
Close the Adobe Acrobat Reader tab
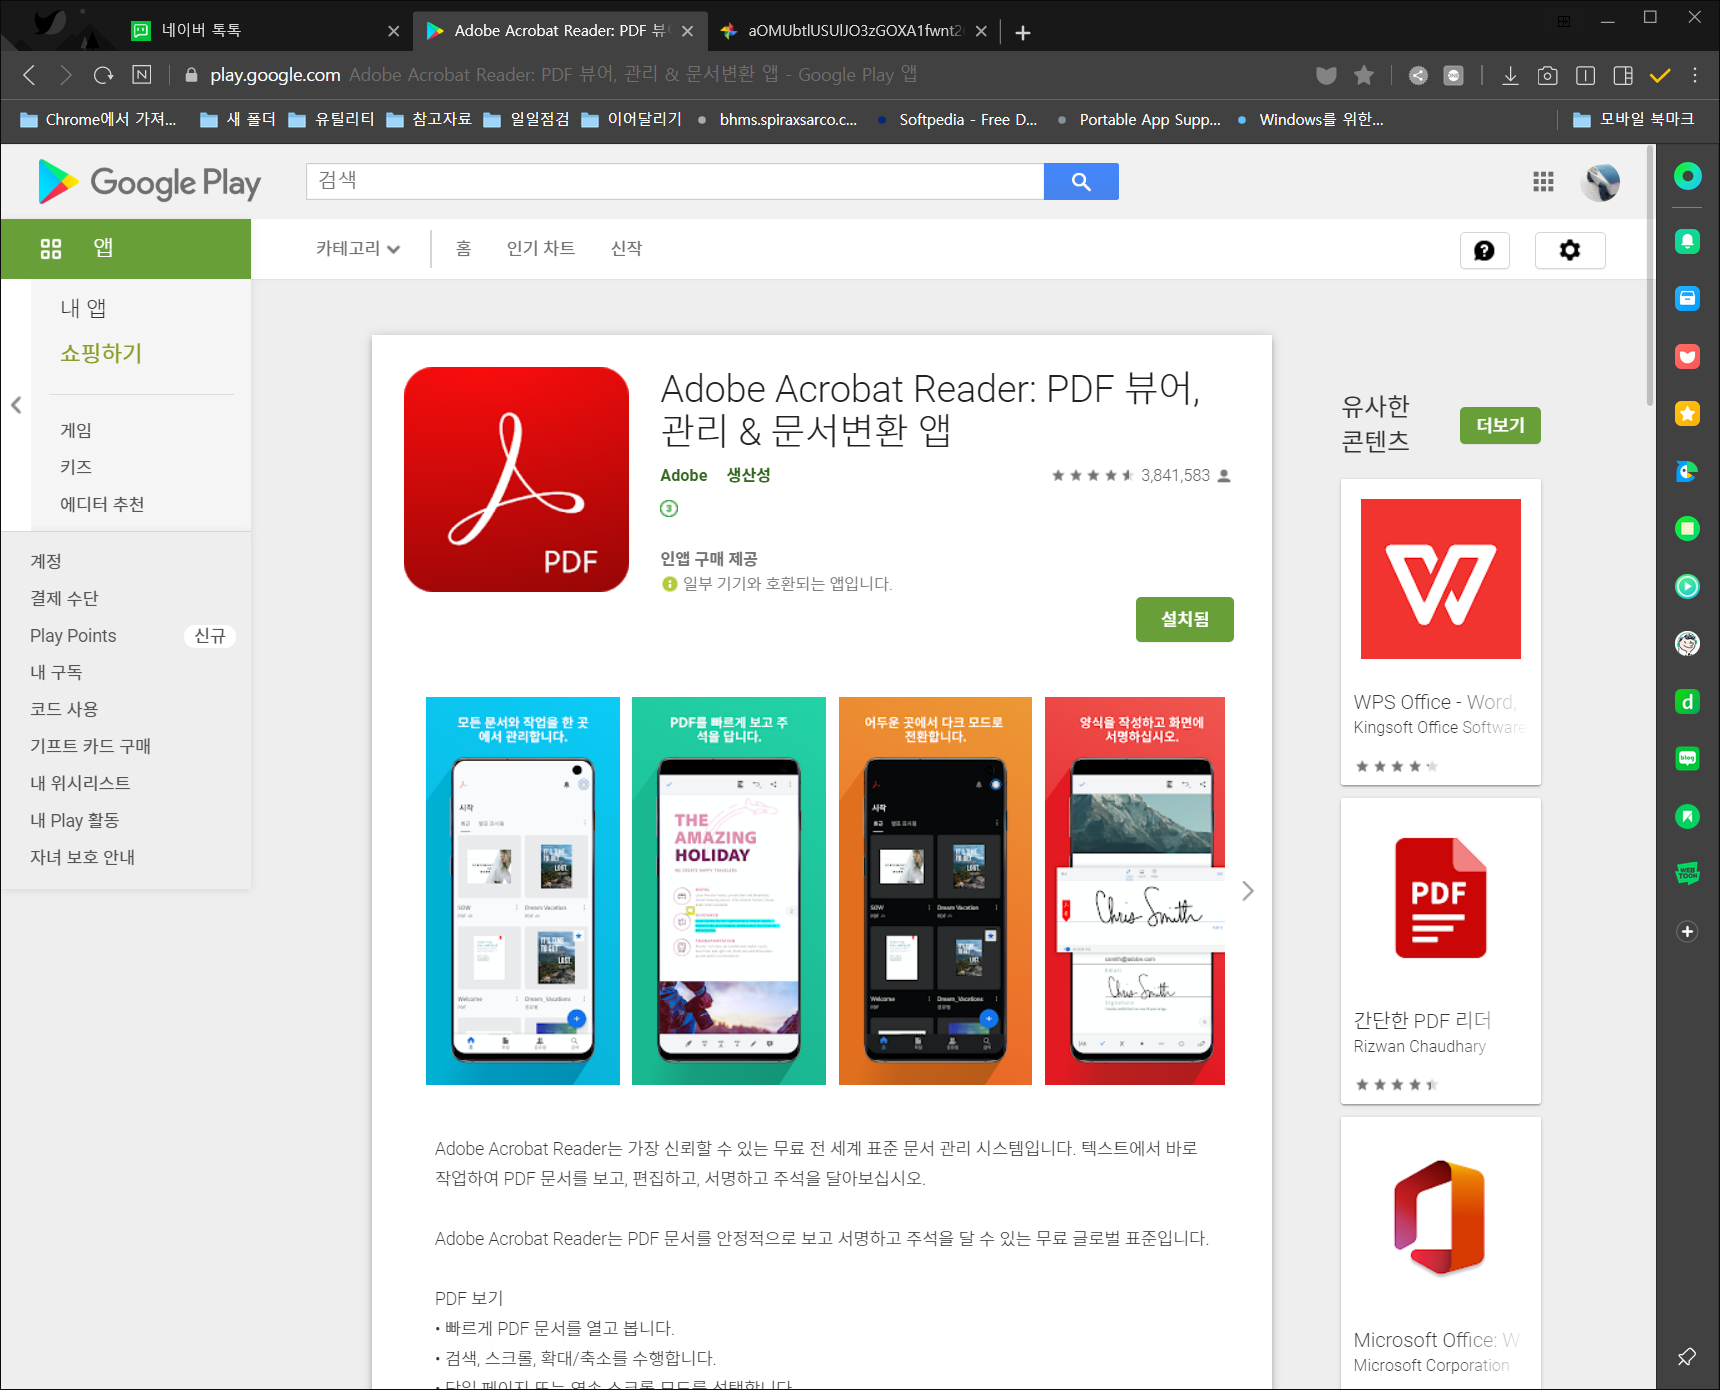tap(687, 31)
